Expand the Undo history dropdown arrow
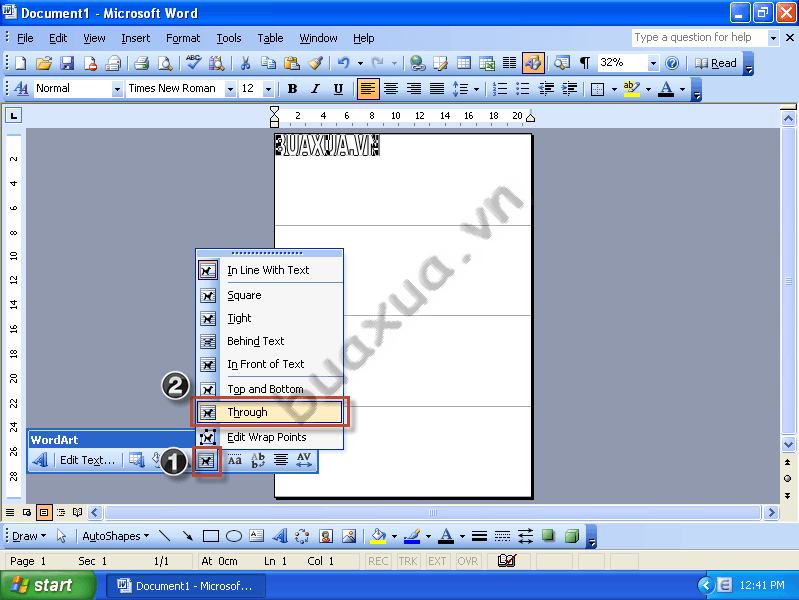Screen dimensions: 799x600 (x=360, y=63)
